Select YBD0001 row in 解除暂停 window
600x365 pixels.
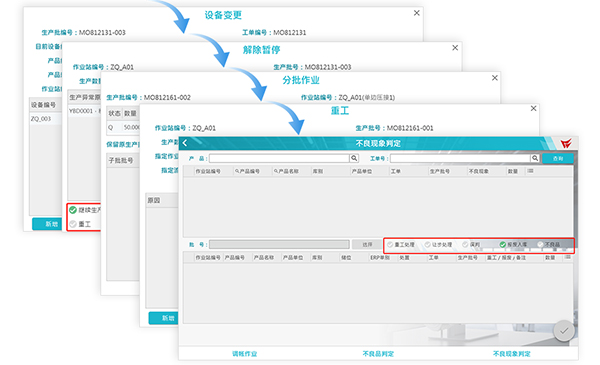pyautogui.click(x=84, y=111)
